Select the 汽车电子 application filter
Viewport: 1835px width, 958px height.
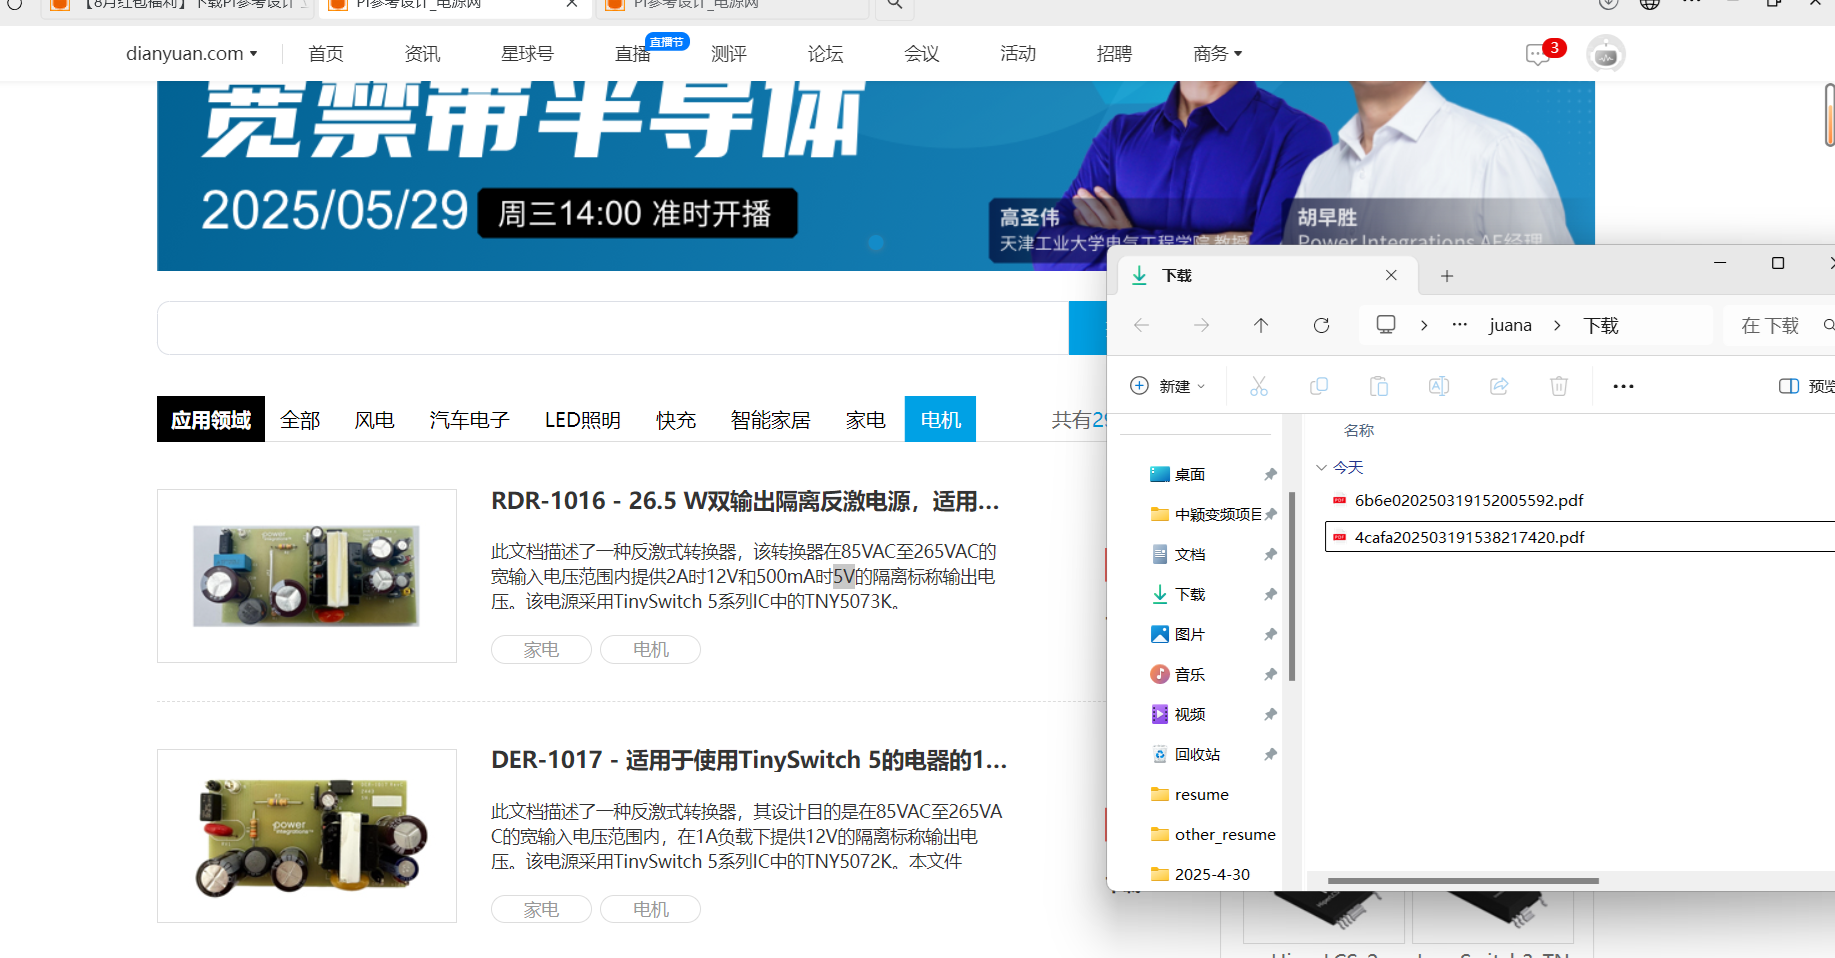tap(469, 420)
